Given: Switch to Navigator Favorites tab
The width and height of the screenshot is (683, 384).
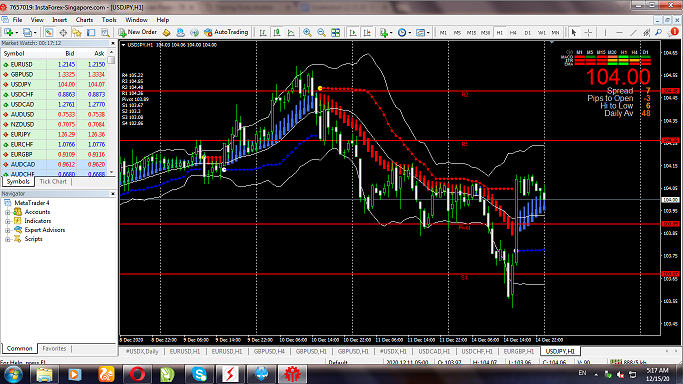Looking at the screenshot, I should tap(54, 348).
